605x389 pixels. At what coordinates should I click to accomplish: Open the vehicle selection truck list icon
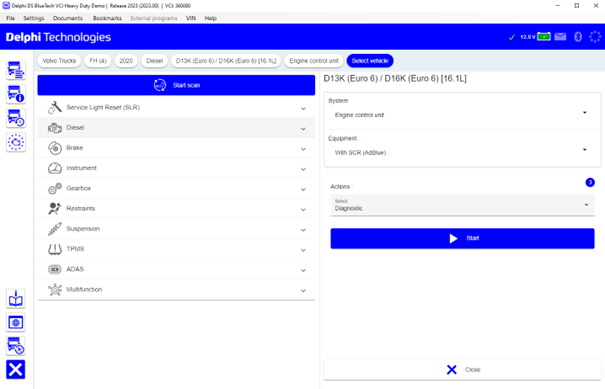click(x=16, y=70)
